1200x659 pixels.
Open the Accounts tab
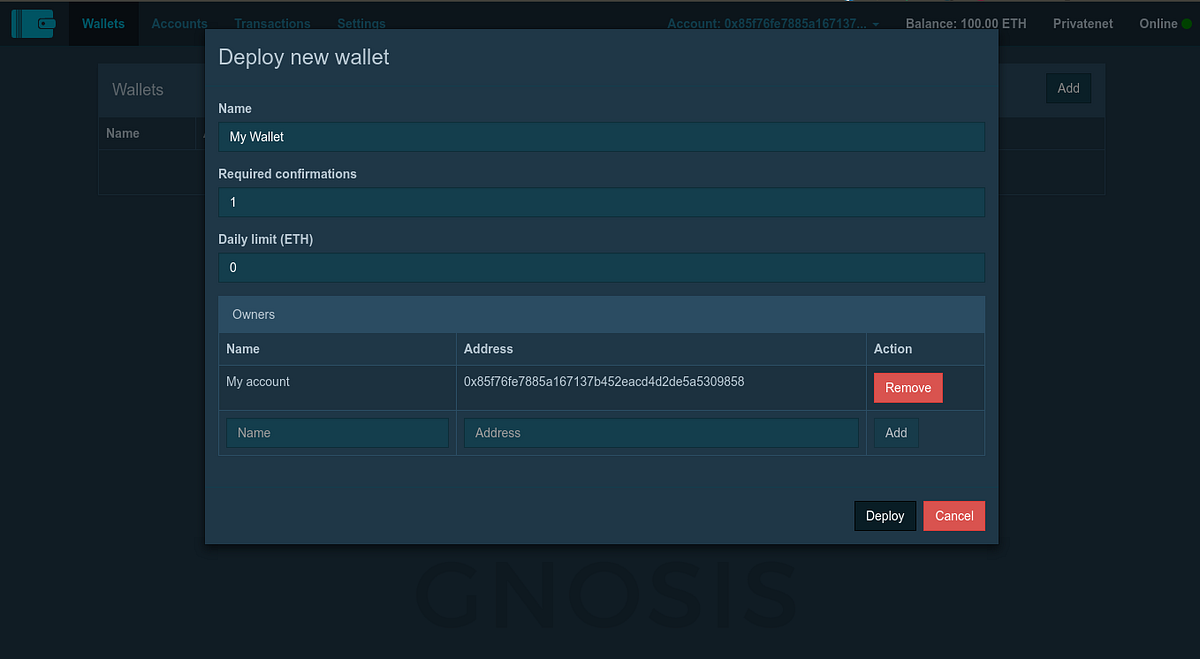point(179,23)
